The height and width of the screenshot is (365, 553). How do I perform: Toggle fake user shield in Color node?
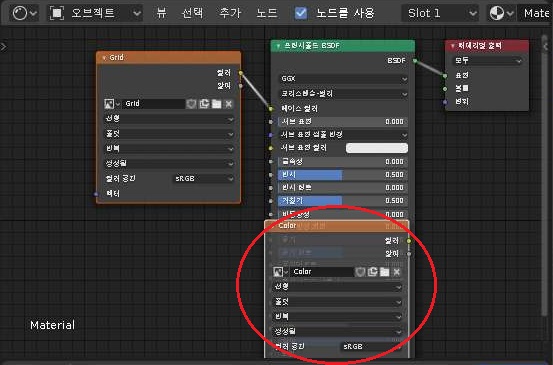click(x=360, y=272)
